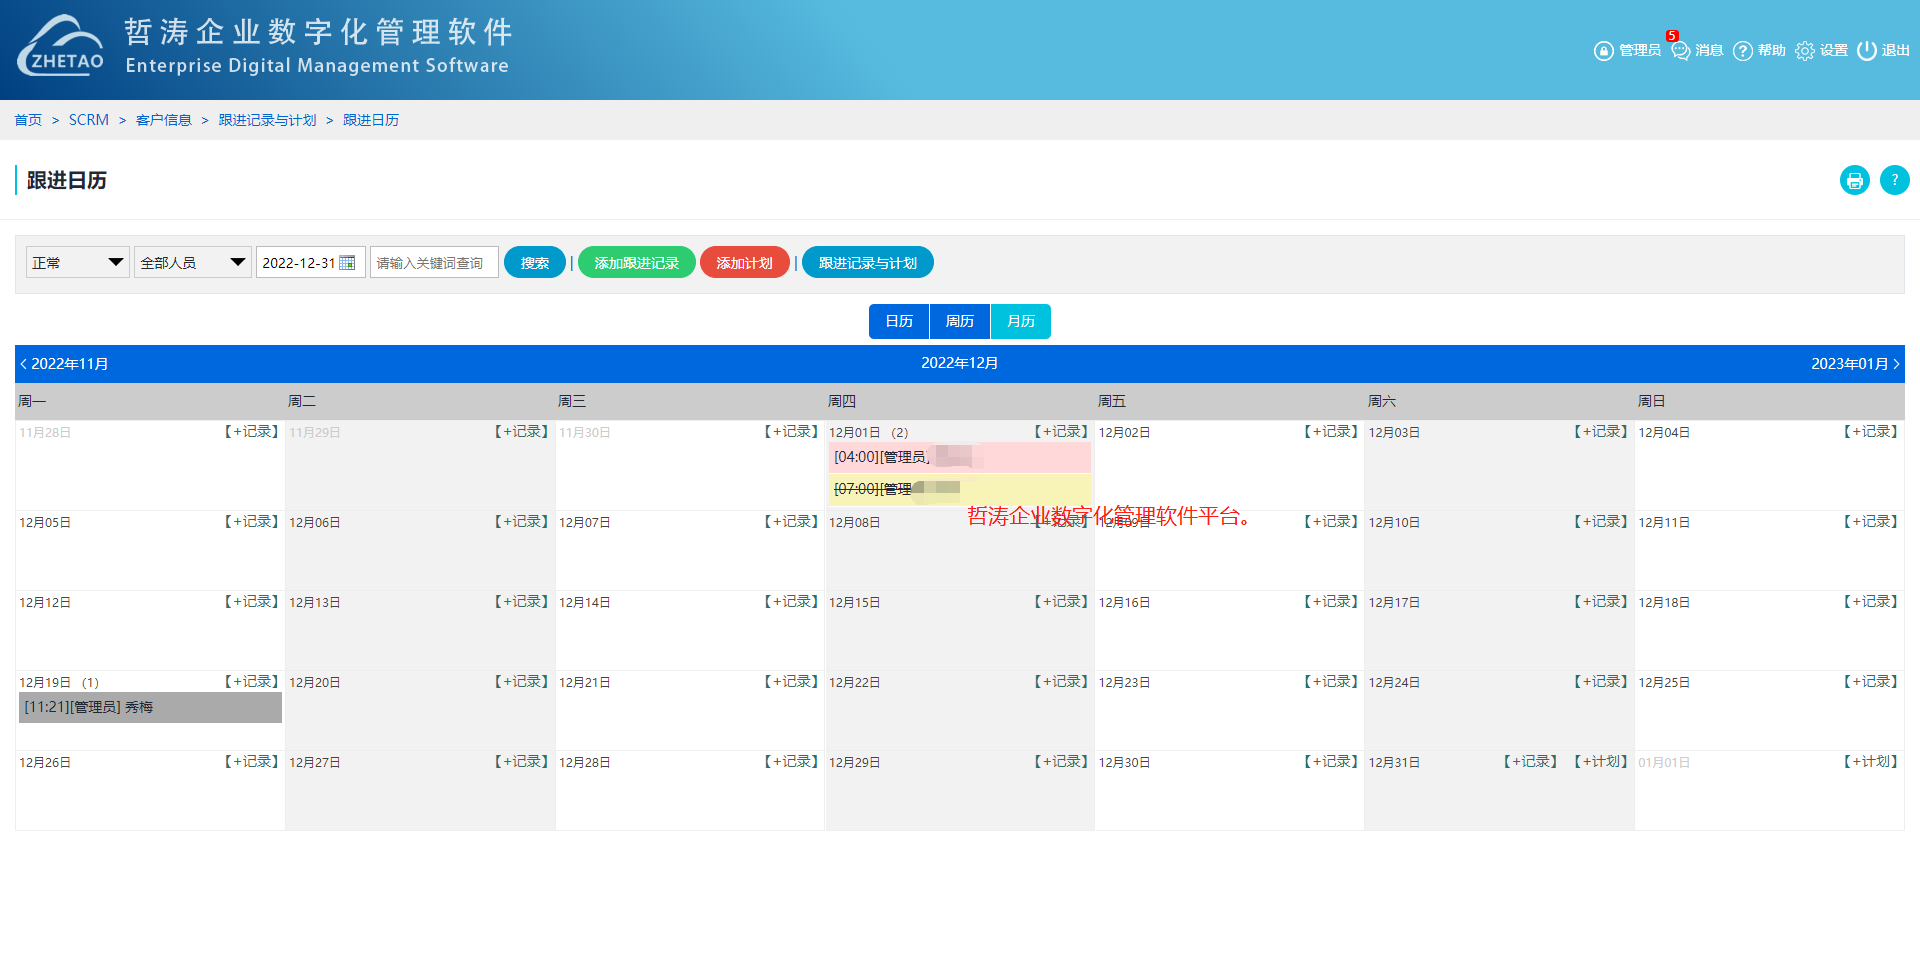Open the 07:00 entry on 12月01日
This screenshot has height=969, width=1920.
tap(960, 489)
